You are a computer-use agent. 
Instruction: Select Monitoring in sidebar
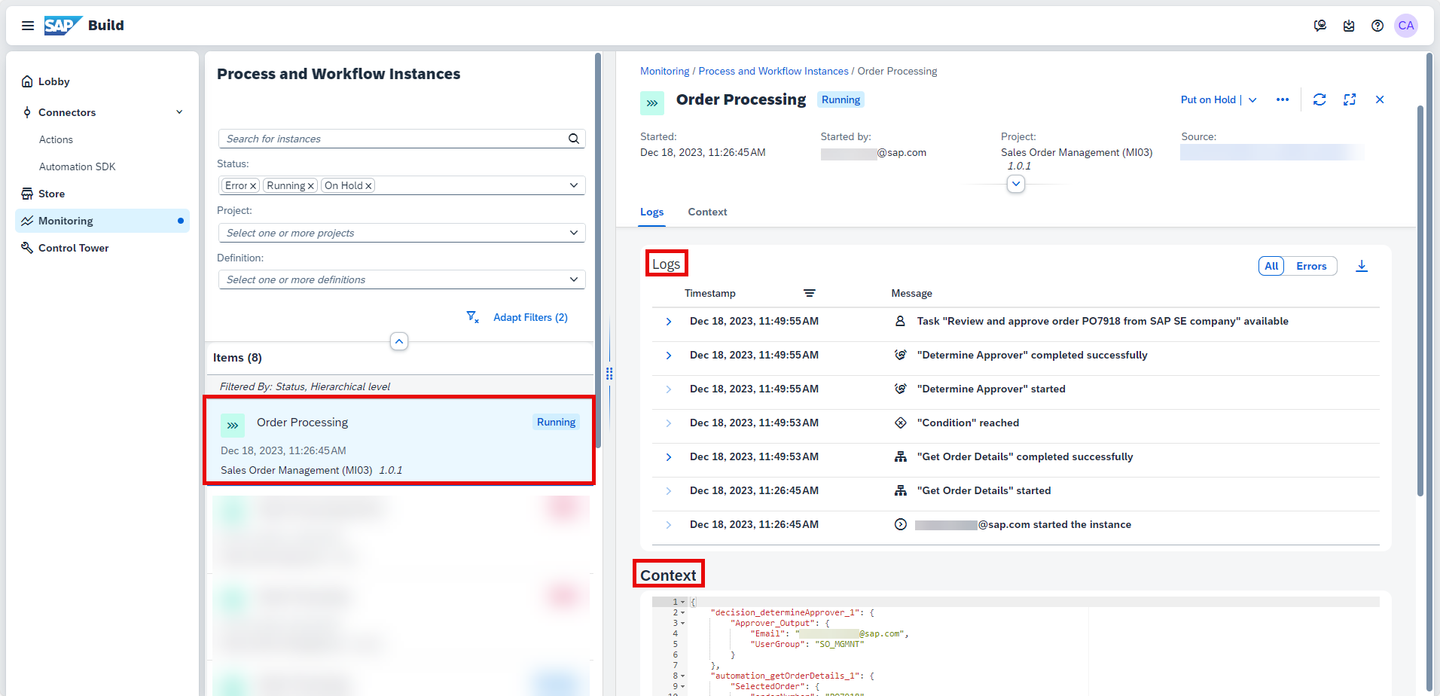(102, 221)
